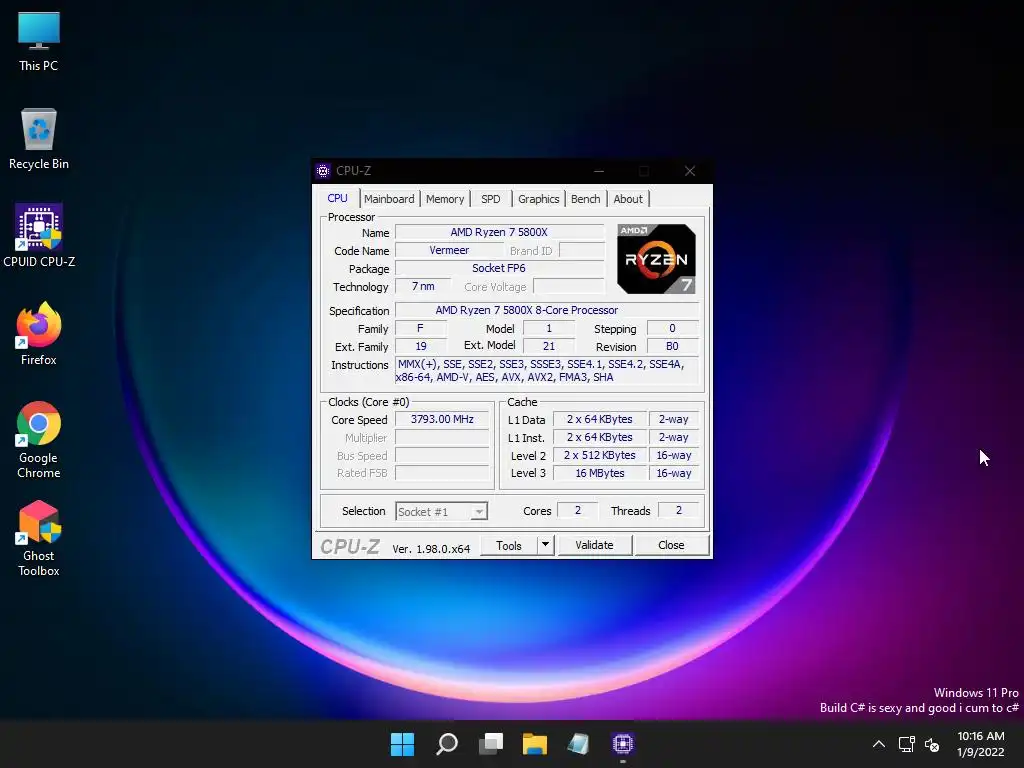Select CPU-Z icon in taskbar

click(x=623, y=744)
